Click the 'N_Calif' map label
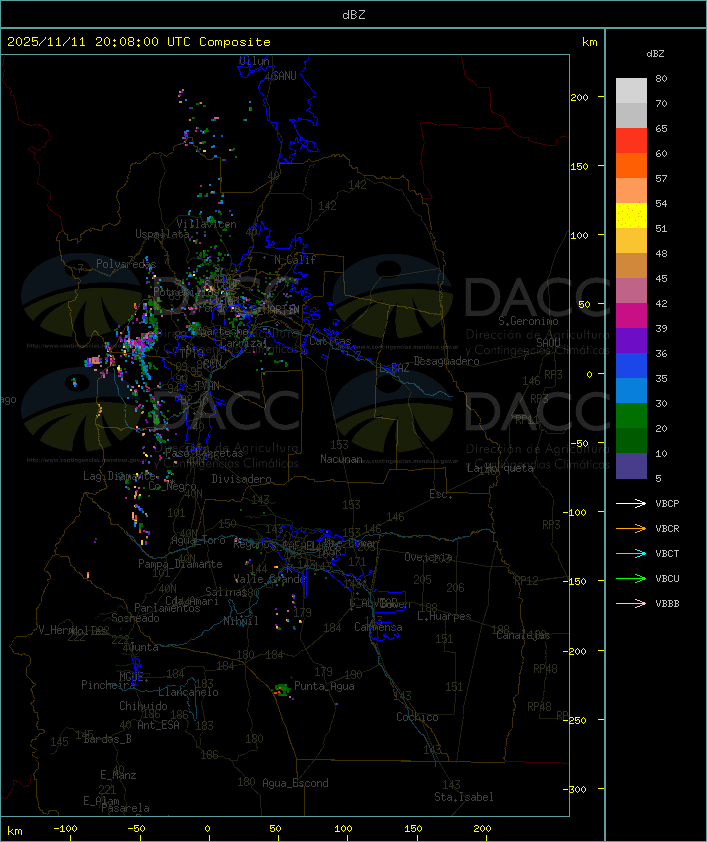Viewport: 707px width, 842px height. (x=295, y=260)
